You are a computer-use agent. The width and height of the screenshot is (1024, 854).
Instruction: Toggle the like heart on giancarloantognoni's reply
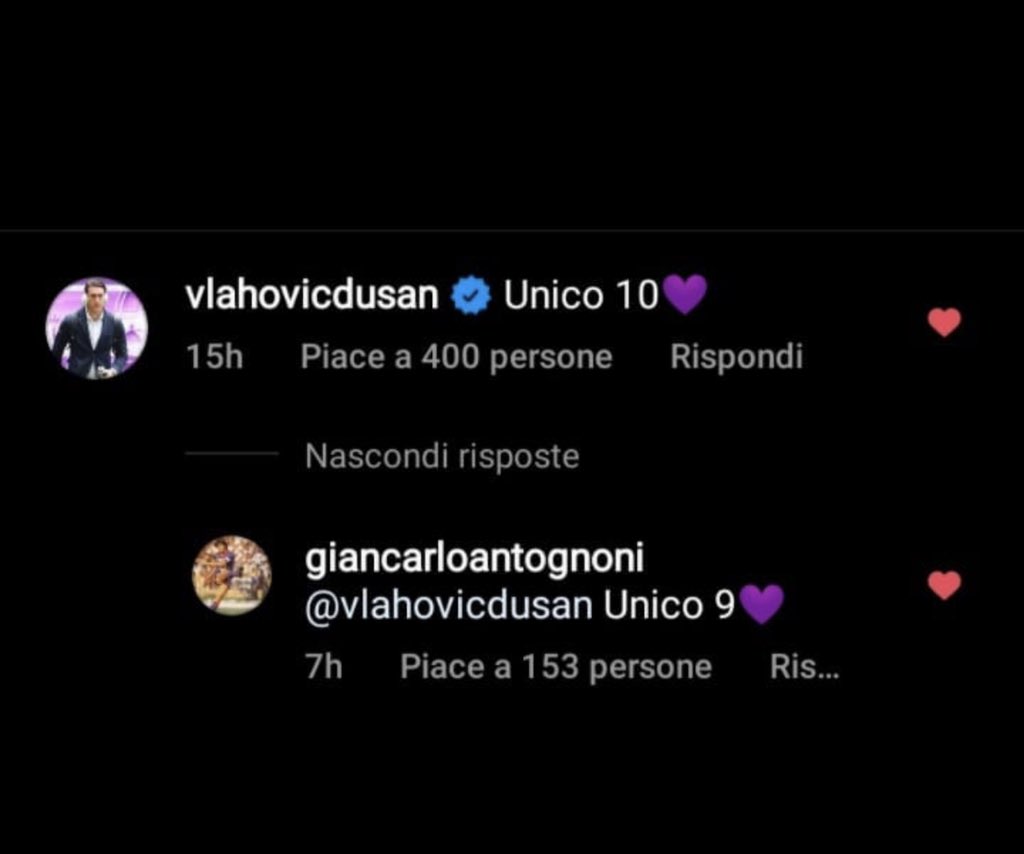point(944,585)
